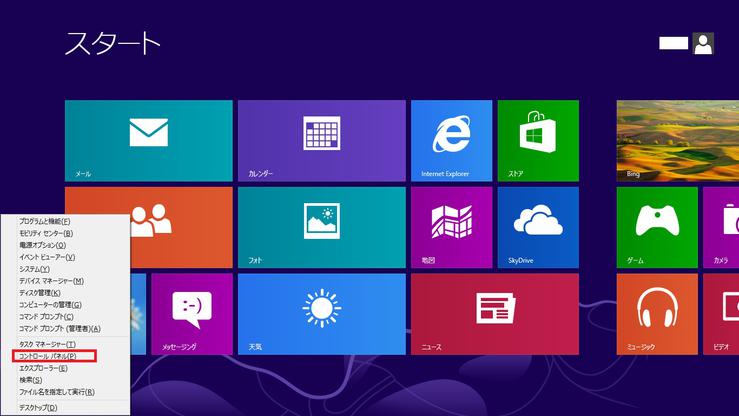Open the メッセージング (Messaging) tile
This screenshot has height=416, width=739.
[192, 313]
